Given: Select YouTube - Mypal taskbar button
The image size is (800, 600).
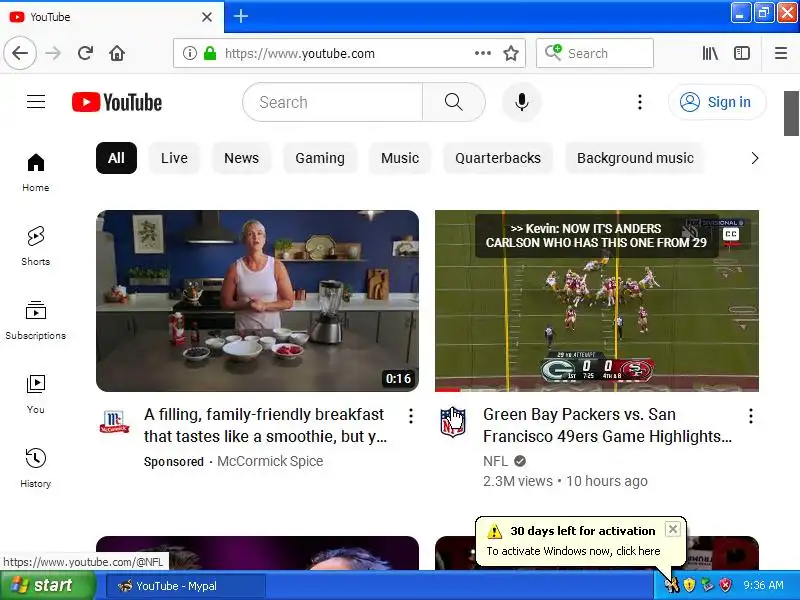Looking at the screenshot, I should pos(186,586).
